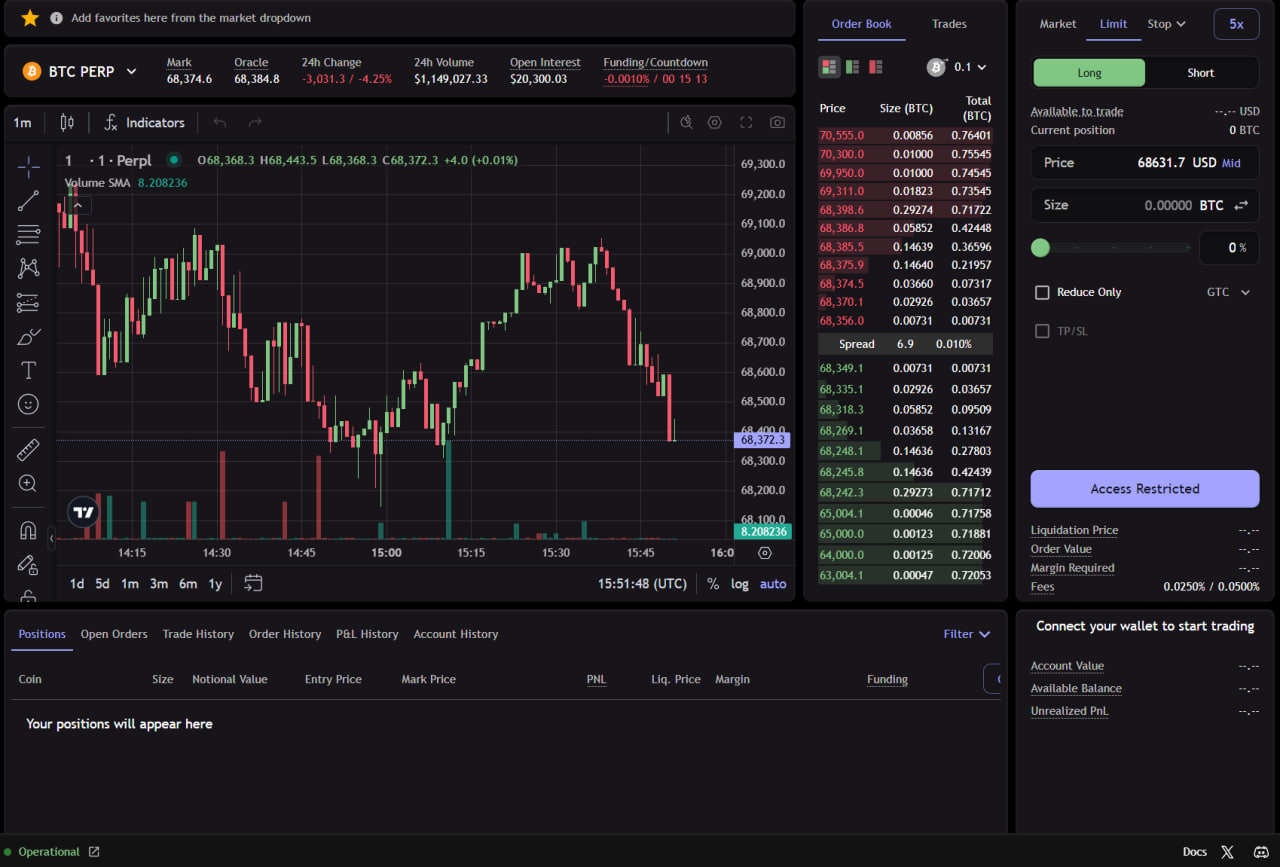Open the Open Orders tab
The width and height of the screenshot is (1280, 867).
click(114, 634)
